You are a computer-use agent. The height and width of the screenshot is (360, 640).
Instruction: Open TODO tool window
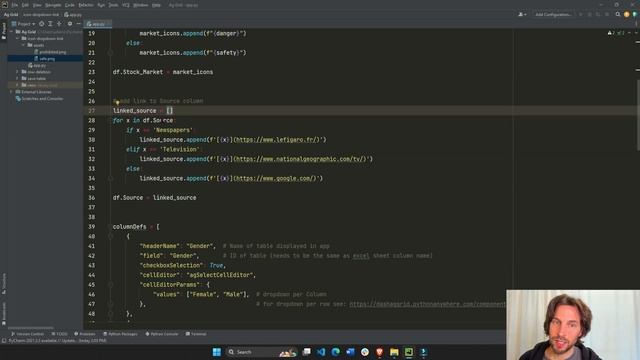(60, 334)
